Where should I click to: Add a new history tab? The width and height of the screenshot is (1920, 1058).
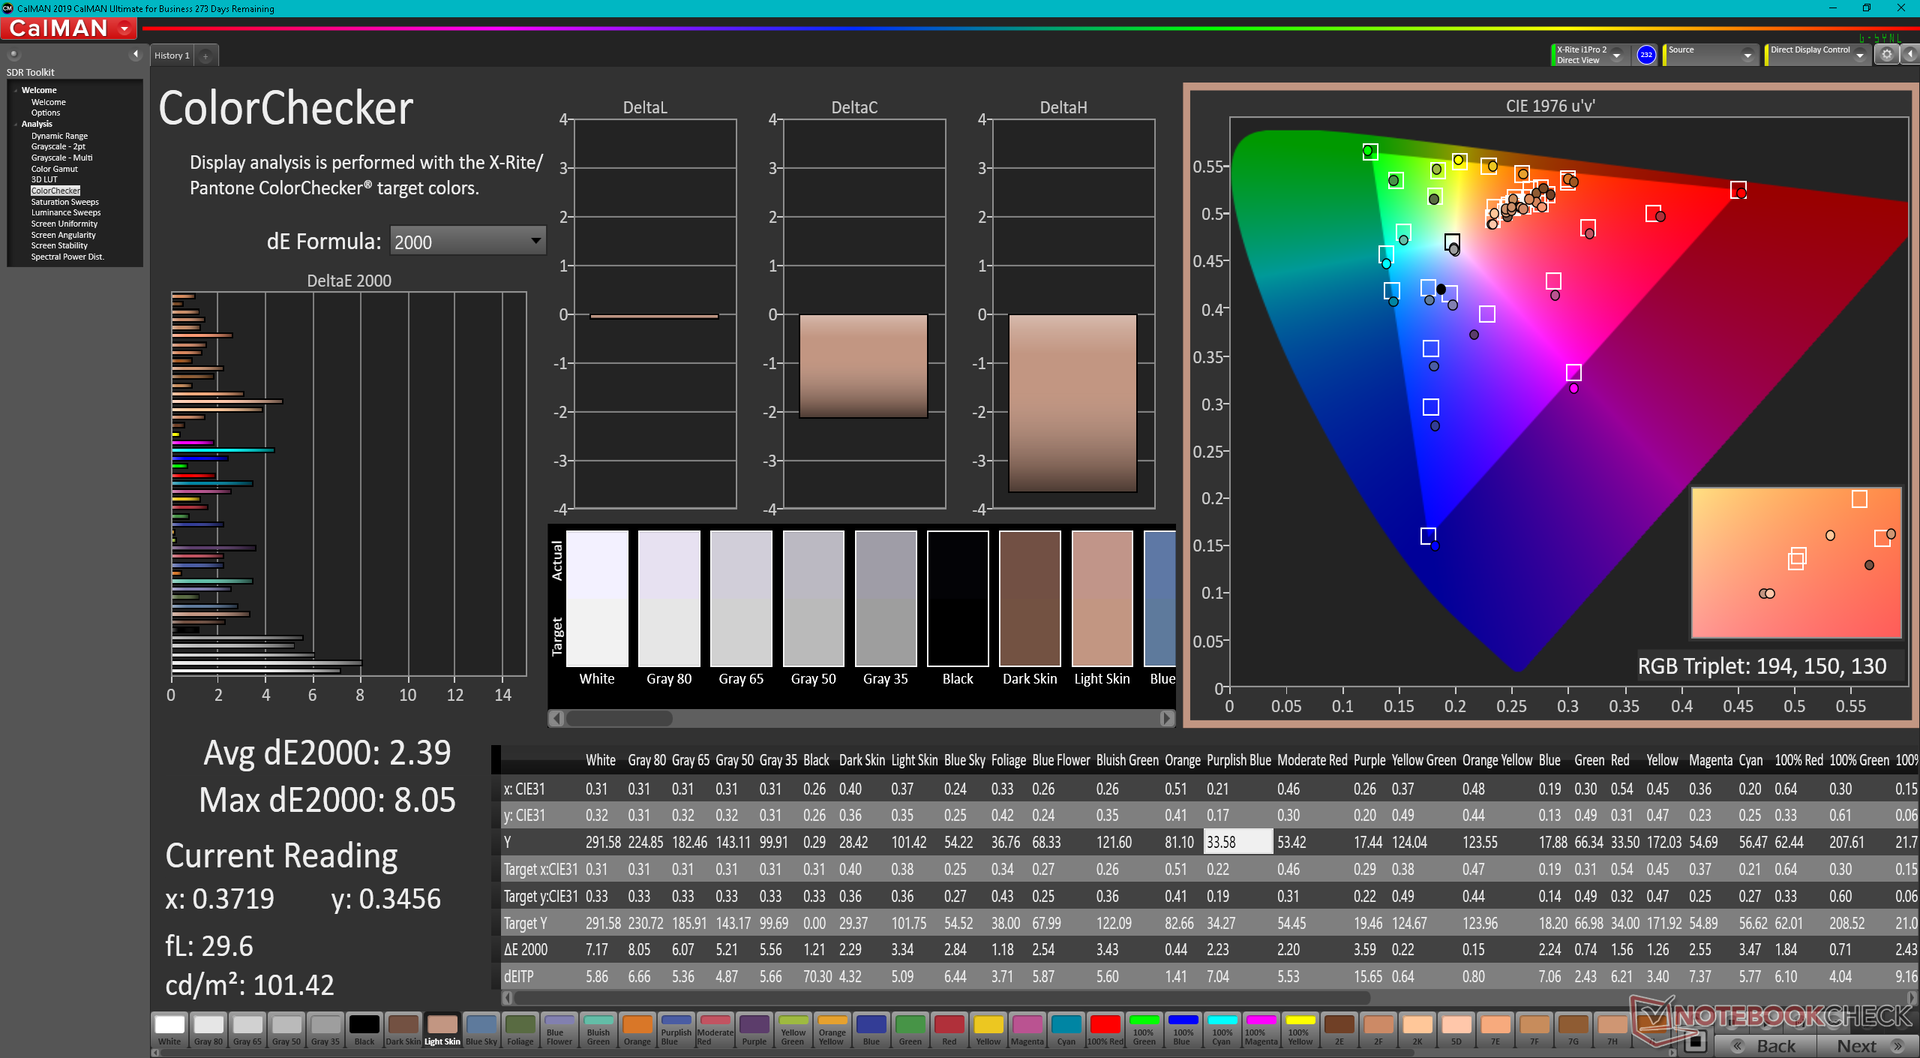[206, 56]
